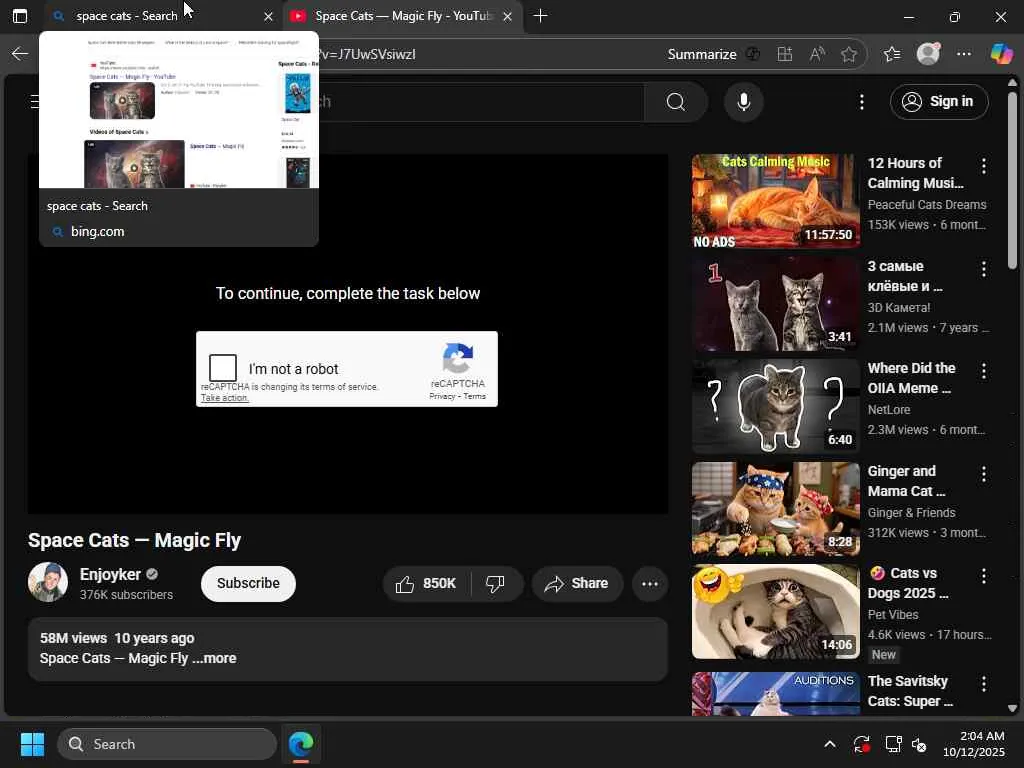Open the split screen icon in address bar
This screenshot has height=768, width=1024.
pos(785,54)
